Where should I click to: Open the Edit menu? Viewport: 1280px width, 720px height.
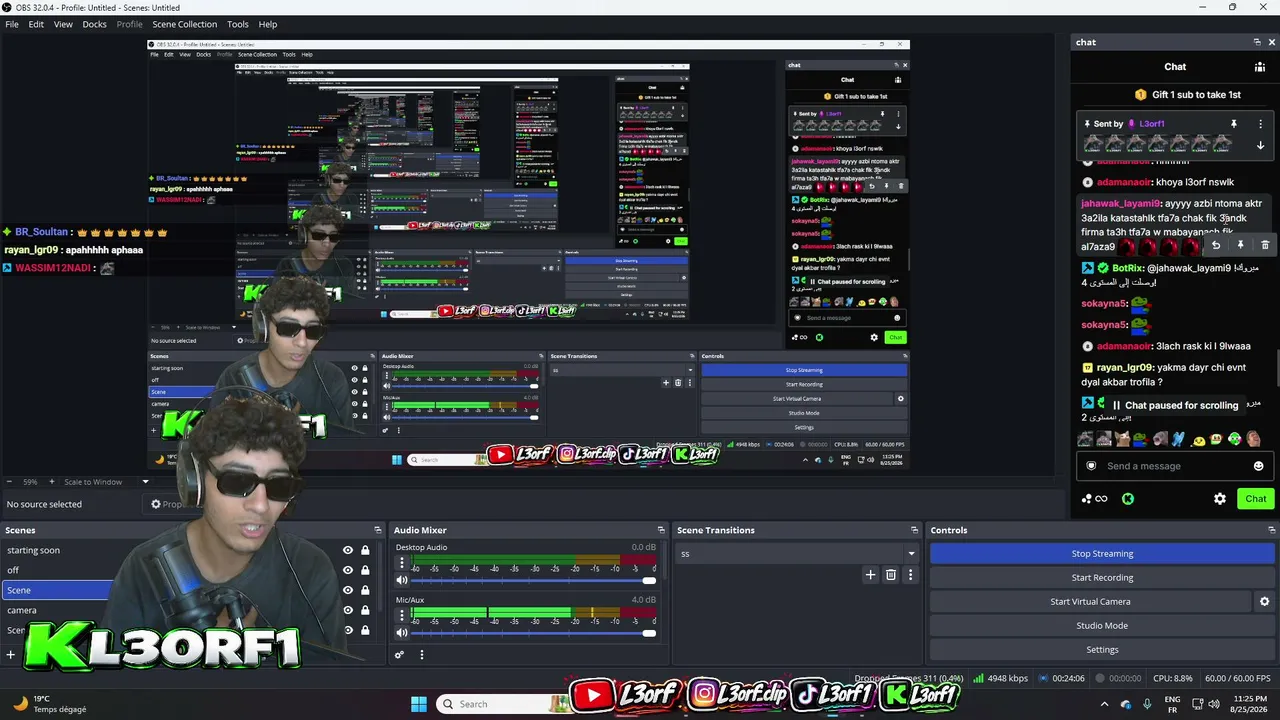point(36,24)
